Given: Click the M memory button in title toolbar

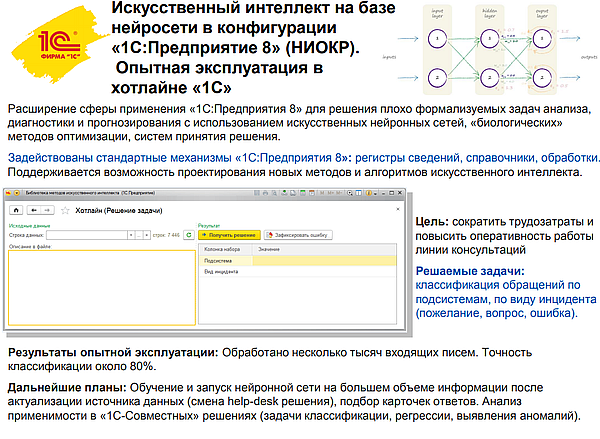Looking at the screenshot, I should pos(322,193).
